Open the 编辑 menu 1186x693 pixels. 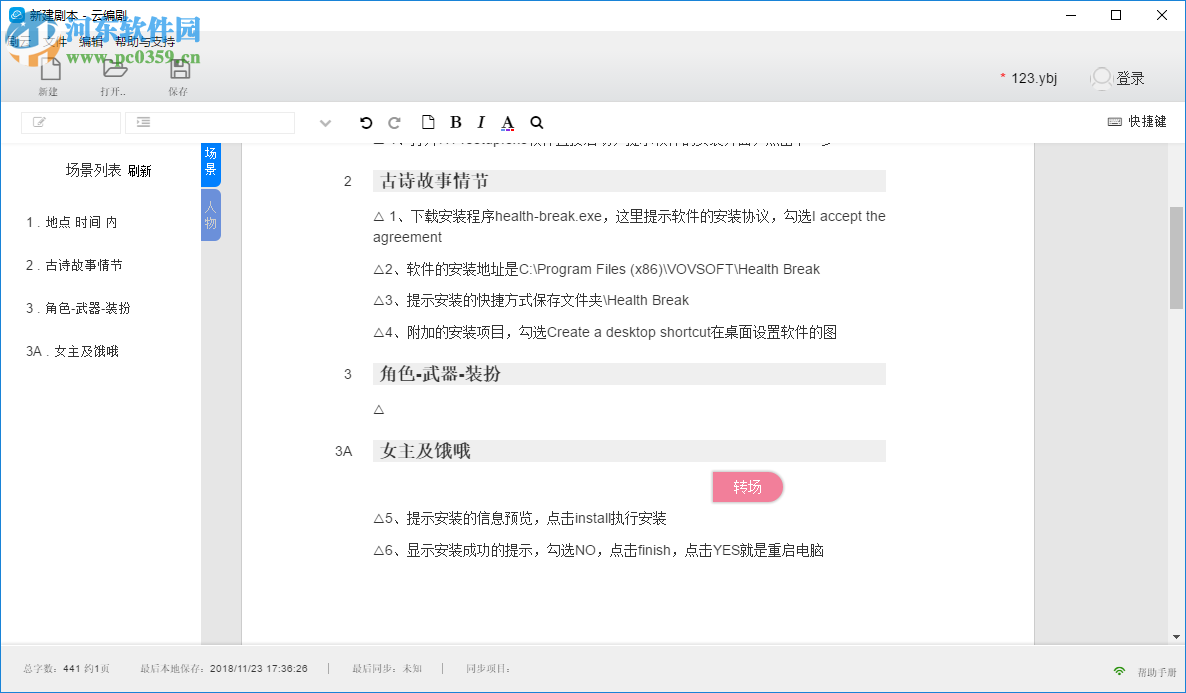pyautogui.click(x=89, y=42)
